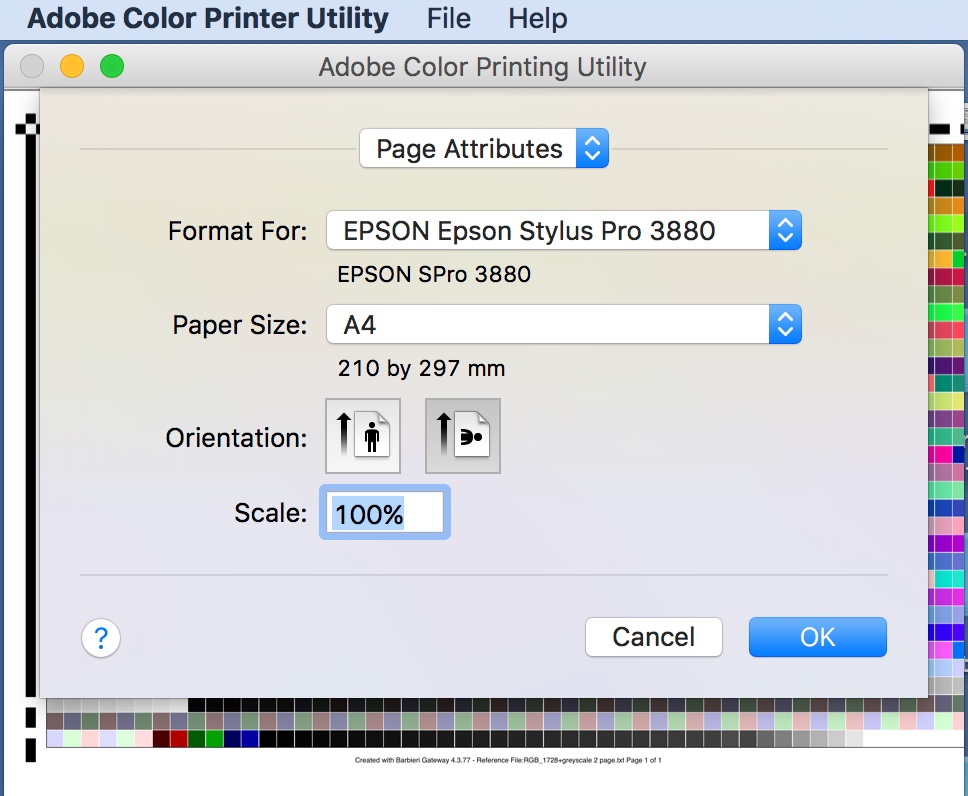This screenshot has width=968, height=796.
Task: Click the green zoom window button
Action: point(112,66)
